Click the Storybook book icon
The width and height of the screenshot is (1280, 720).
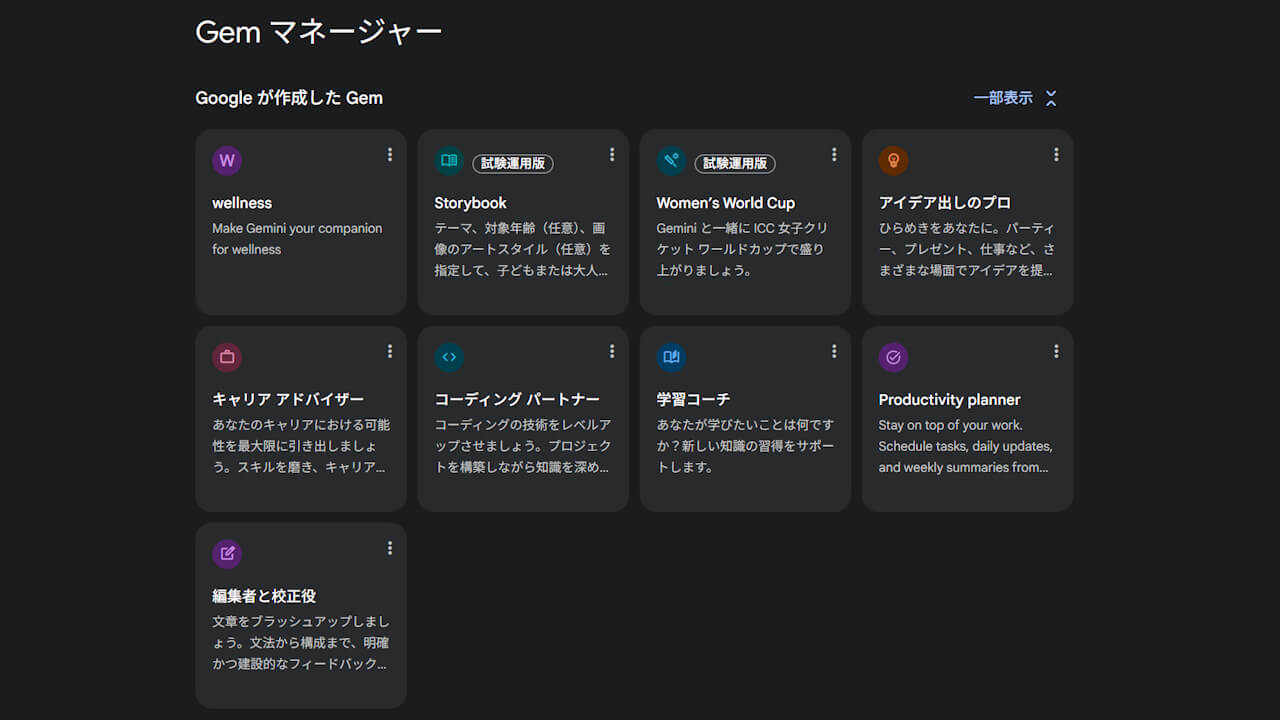click(449, 160)
